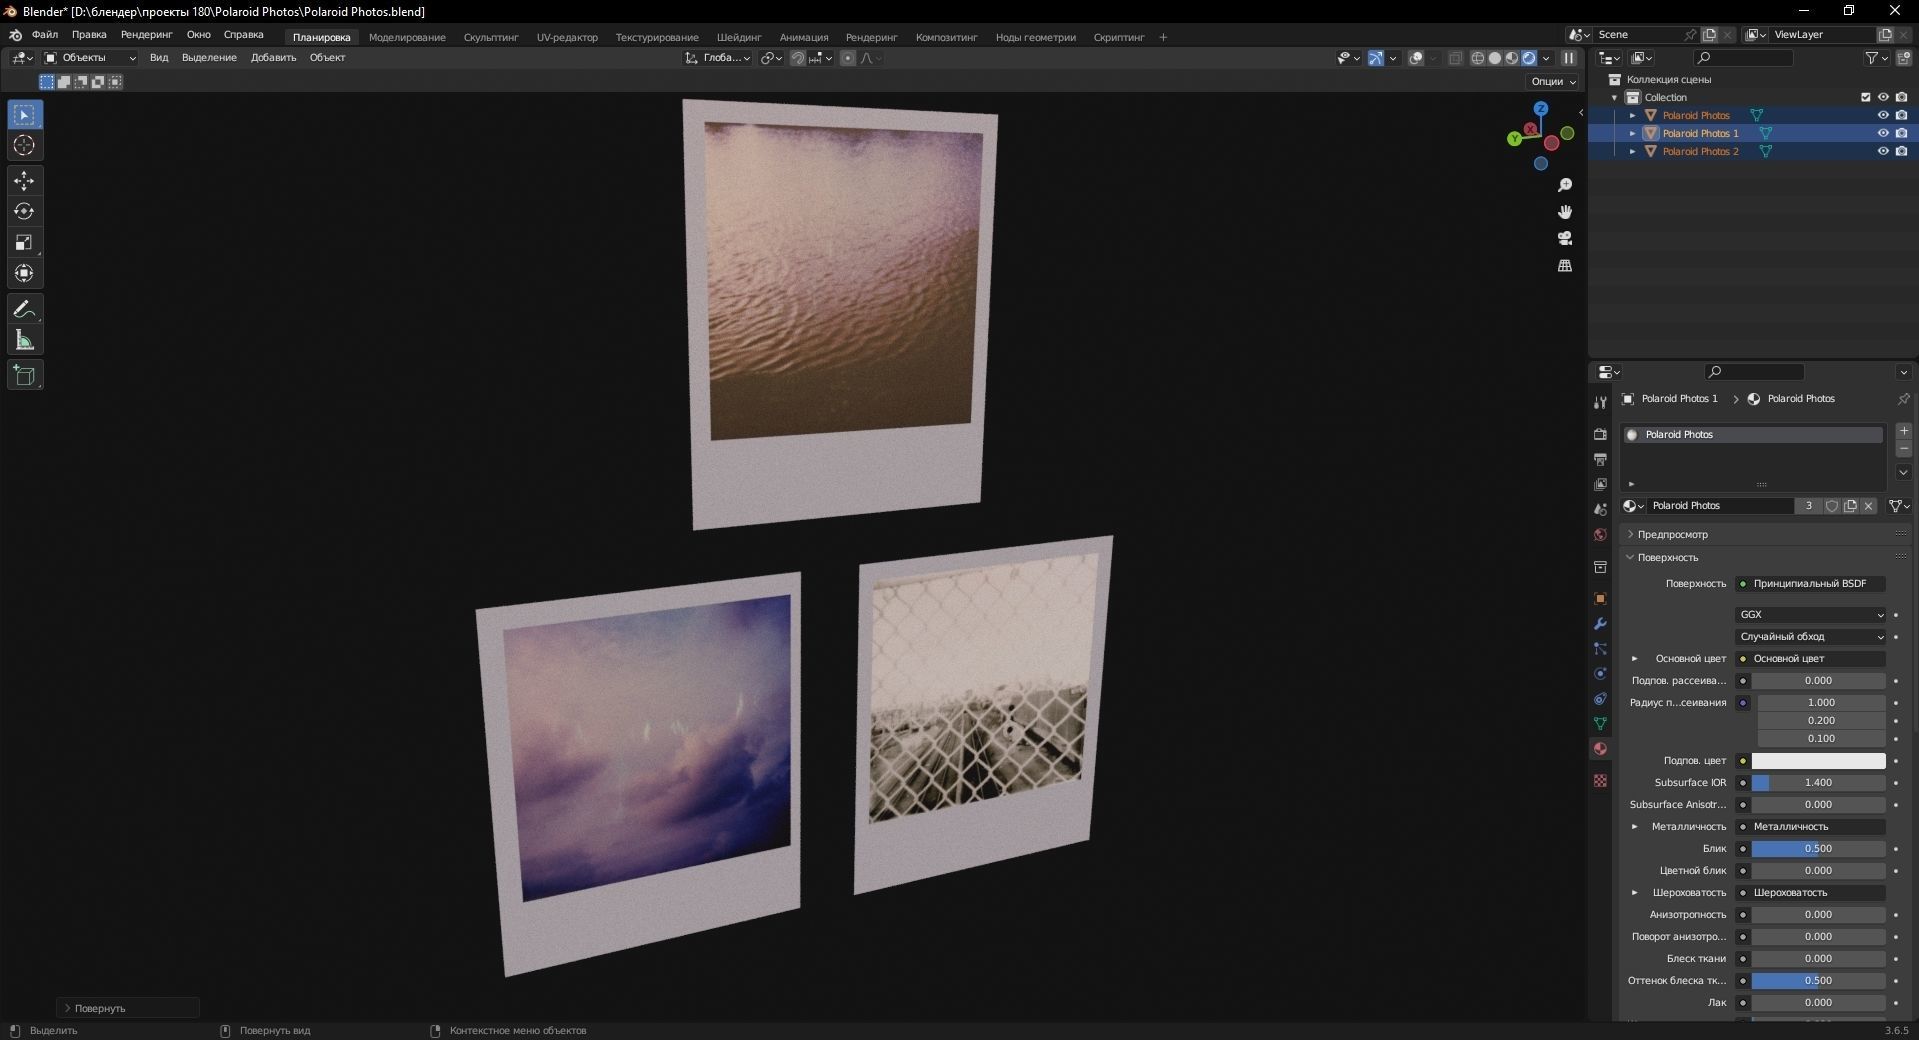Uncheck the Collection exclude checkbox
The height and width of the screenshot is (1040, 1919).
1865,98
